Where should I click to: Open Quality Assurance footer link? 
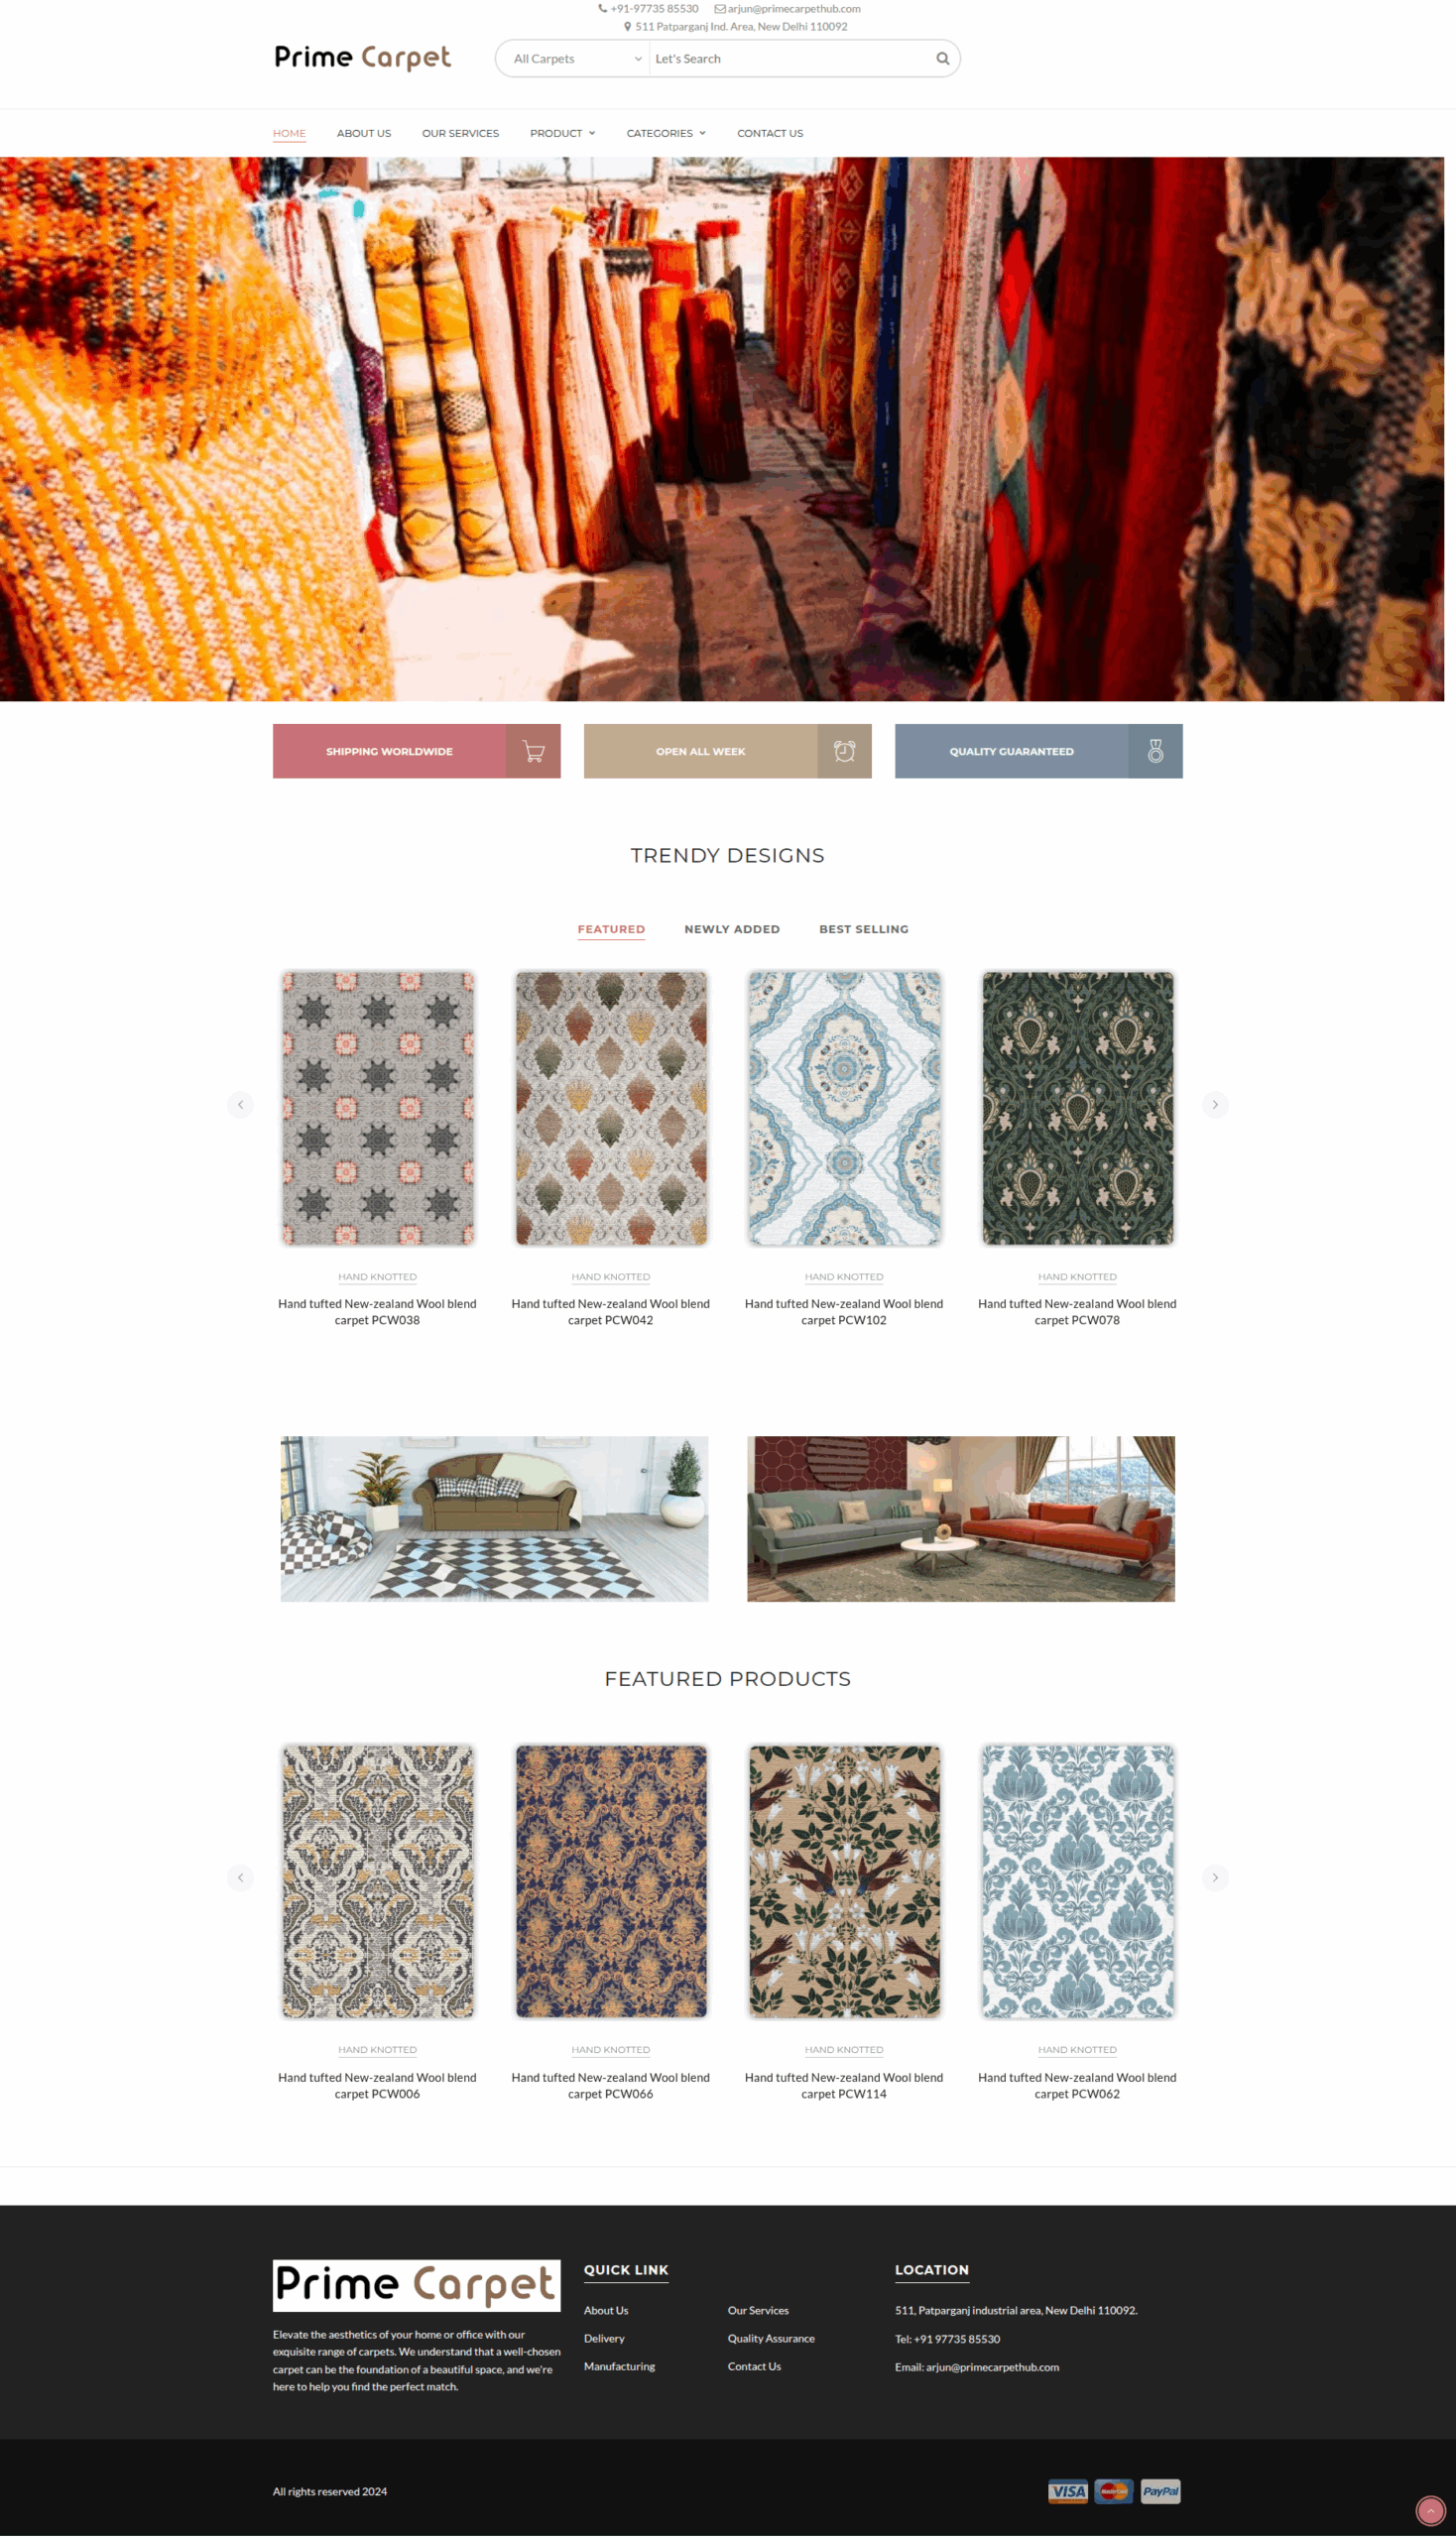coord(771,2339)
